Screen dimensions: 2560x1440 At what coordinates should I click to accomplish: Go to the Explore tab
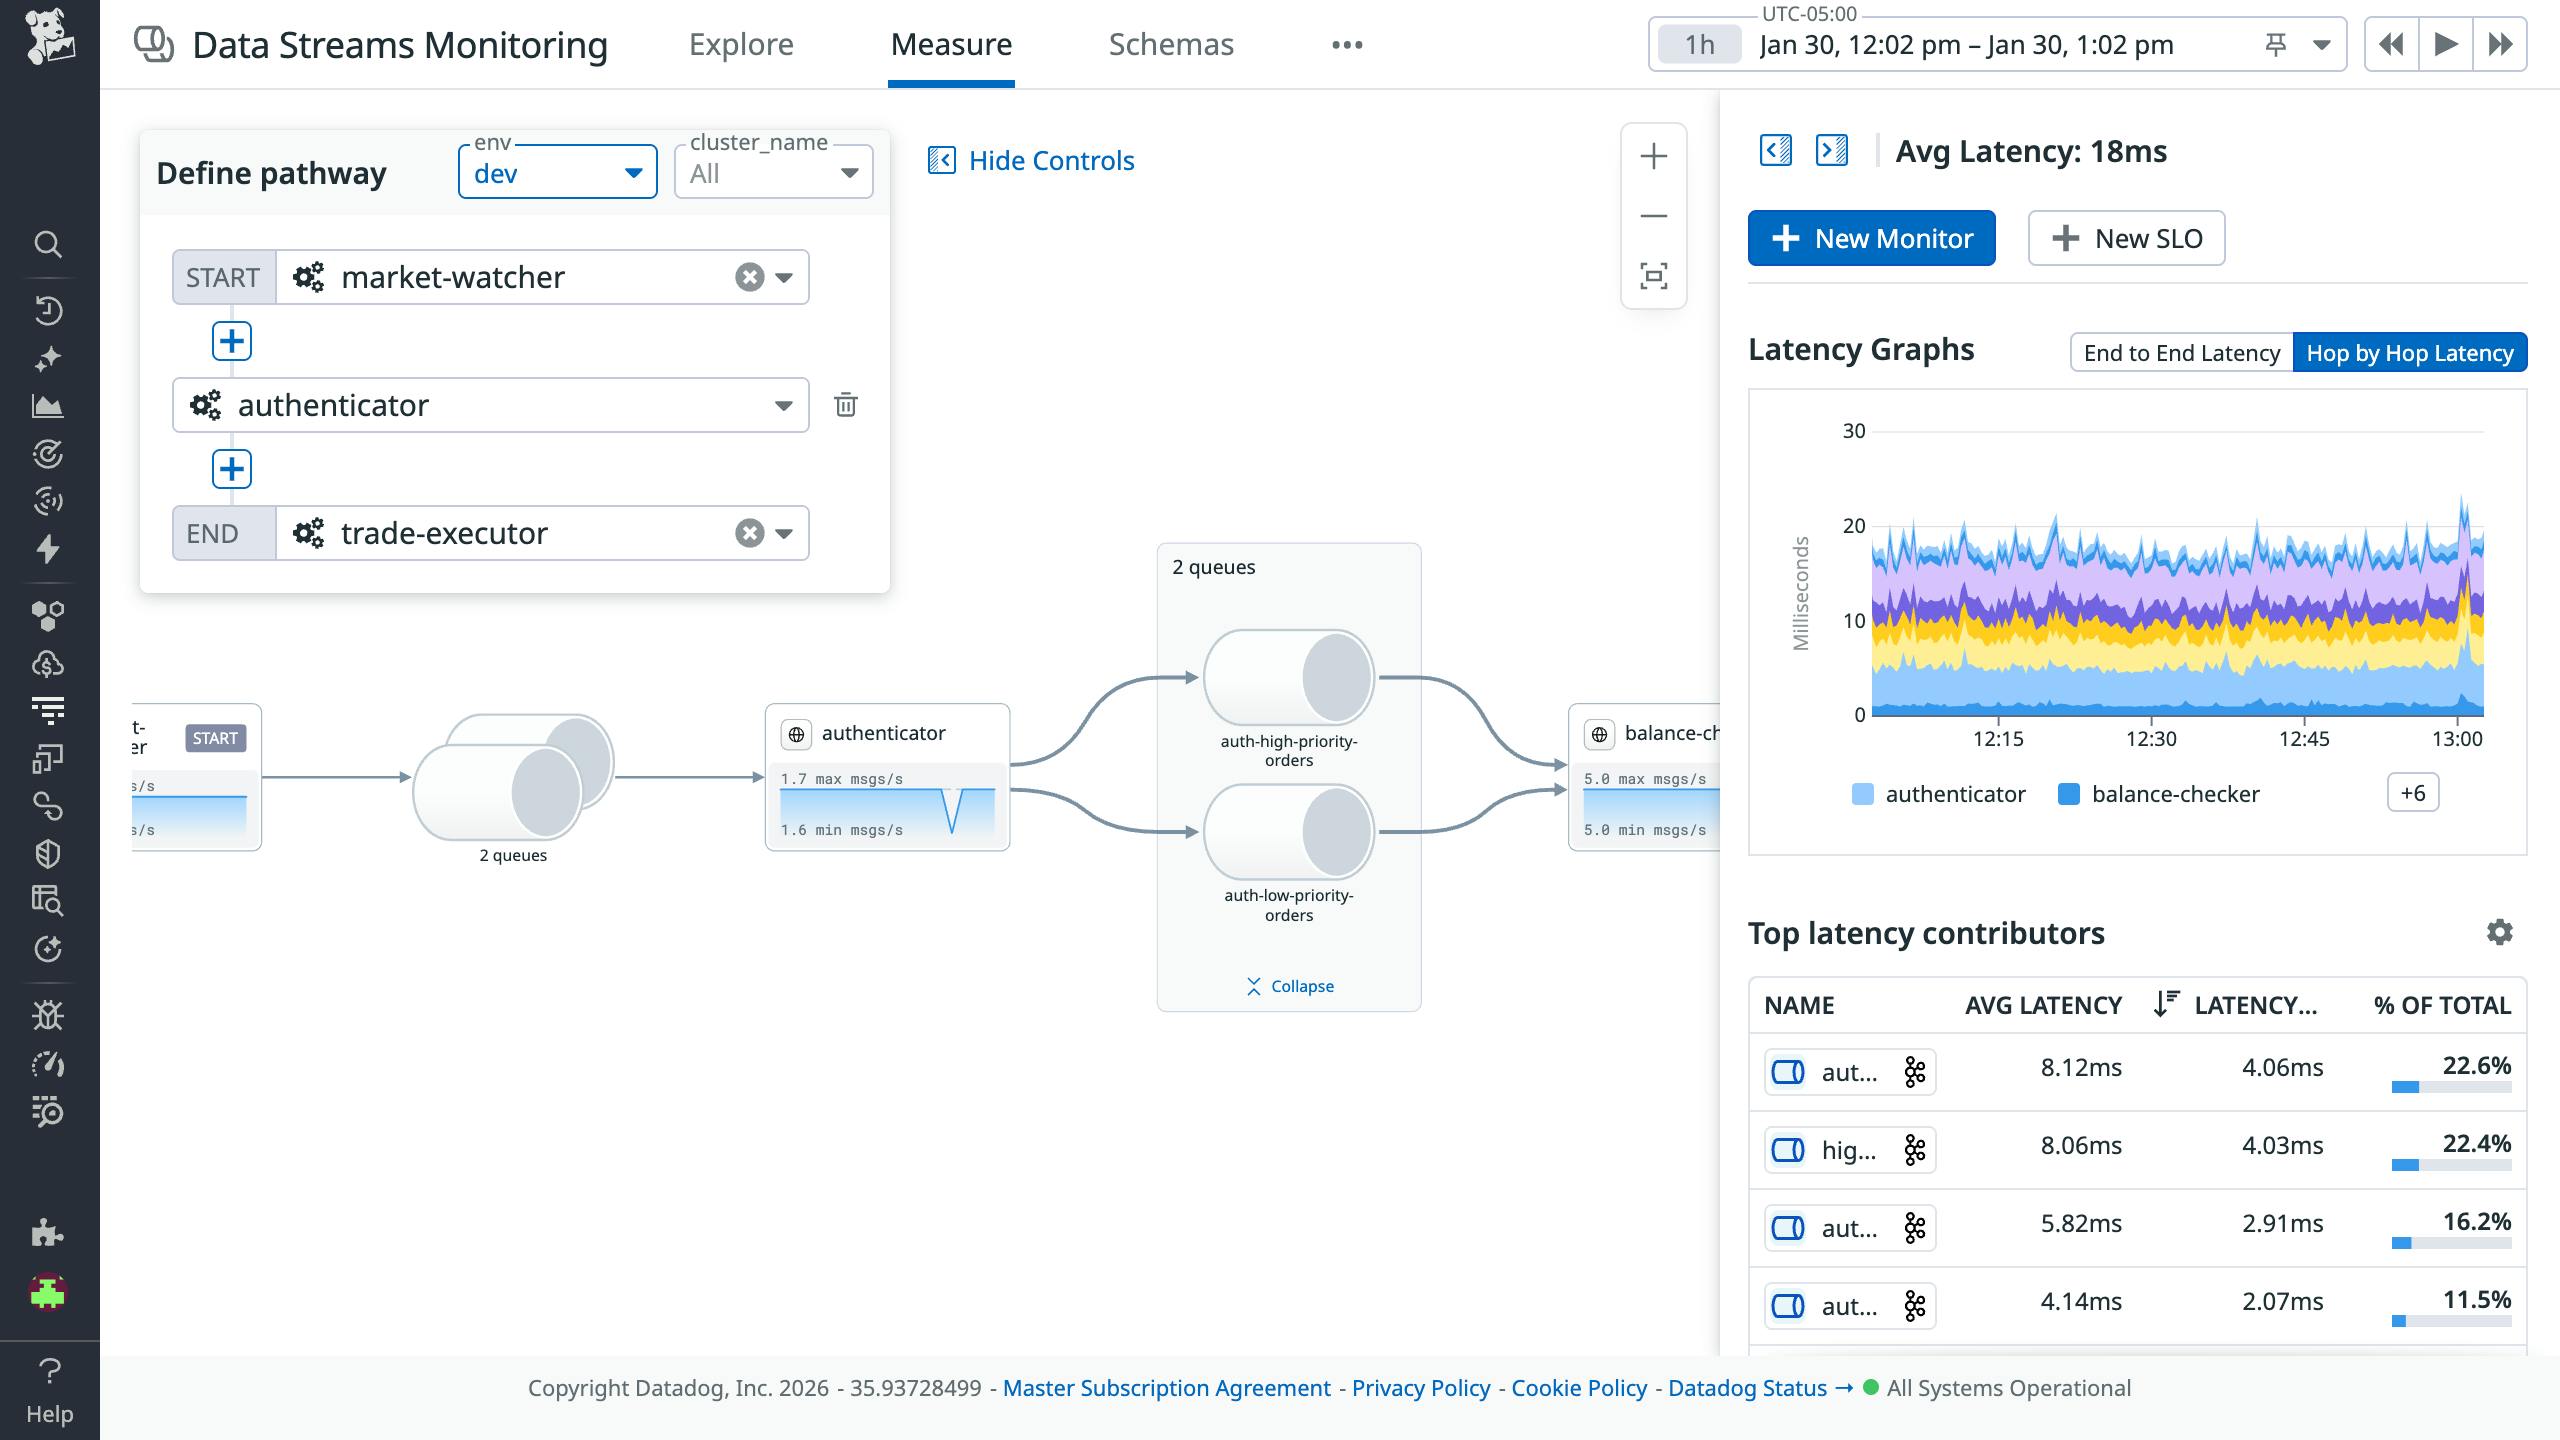(x=740, y=44)
